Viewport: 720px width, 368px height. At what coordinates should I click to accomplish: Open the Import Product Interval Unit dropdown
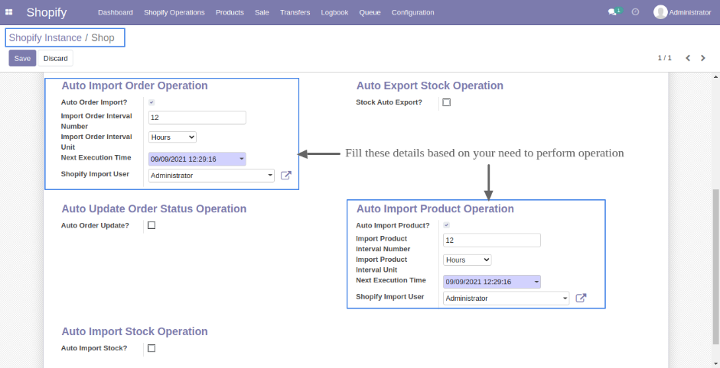[467, 260]
